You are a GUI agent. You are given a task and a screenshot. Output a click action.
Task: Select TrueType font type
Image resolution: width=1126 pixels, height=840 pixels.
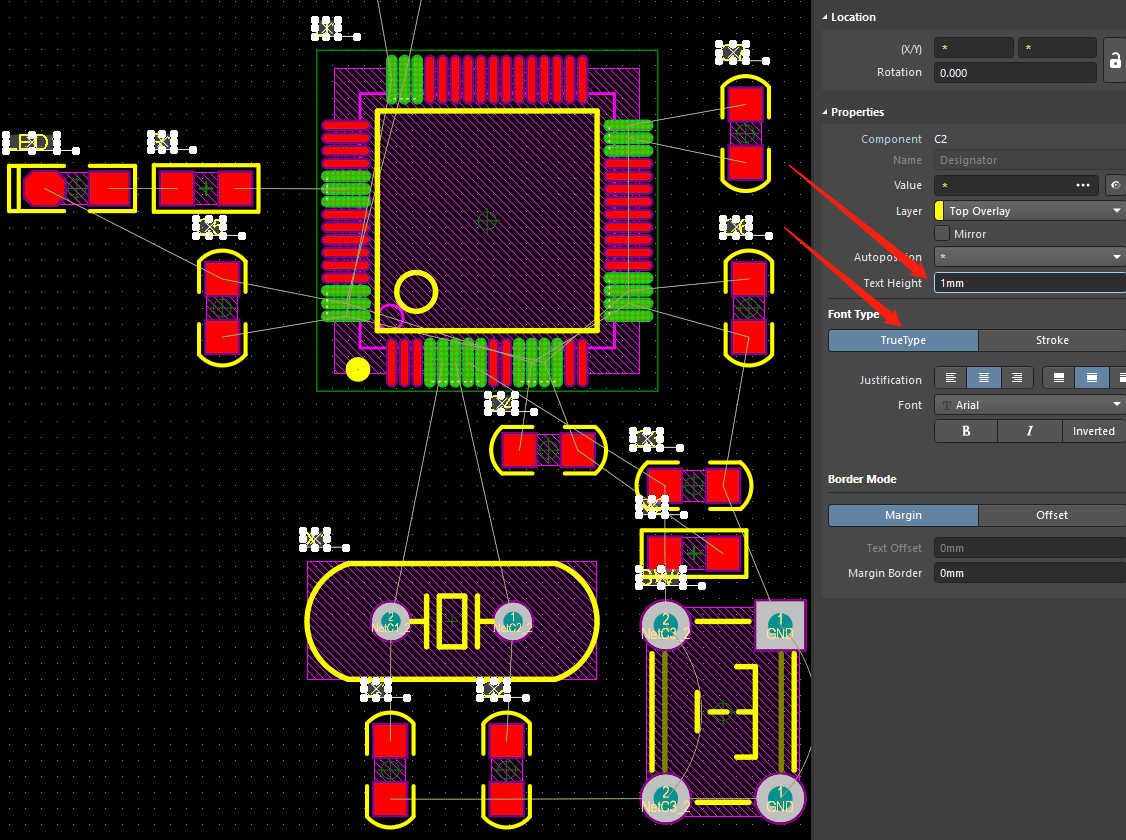click(x=903, y=340)
